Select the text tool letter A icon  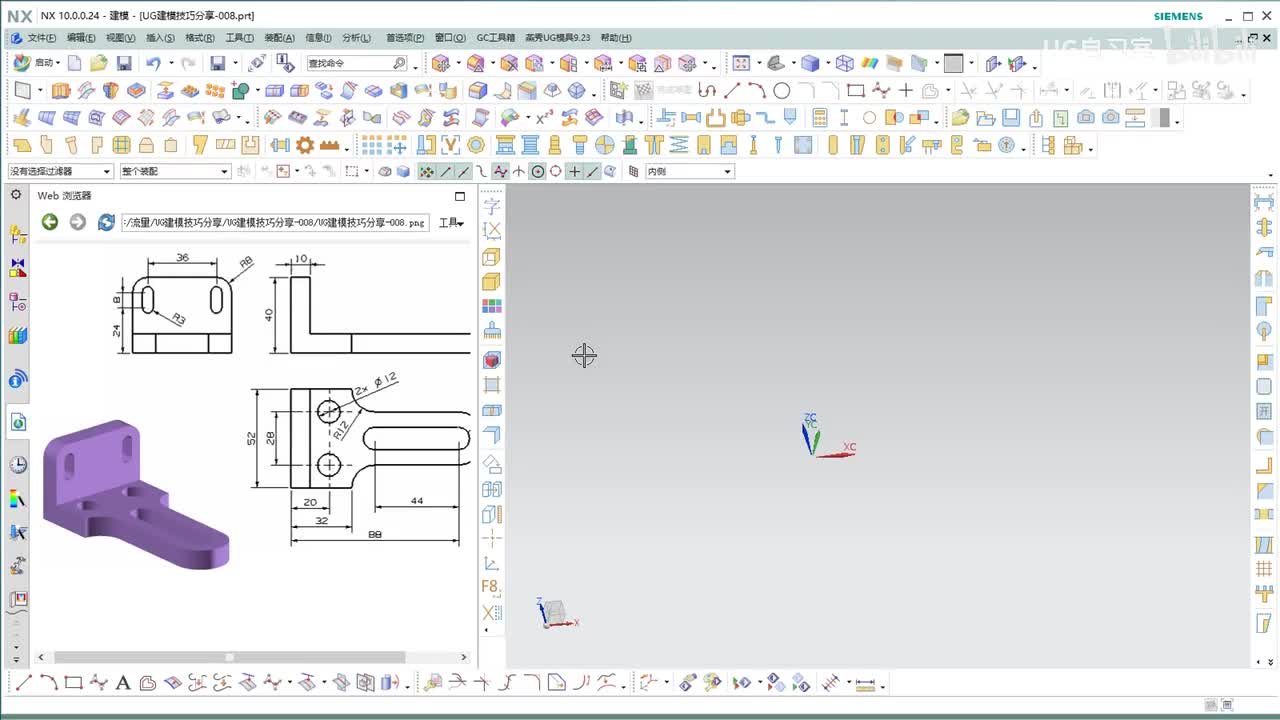coord(123,683)
